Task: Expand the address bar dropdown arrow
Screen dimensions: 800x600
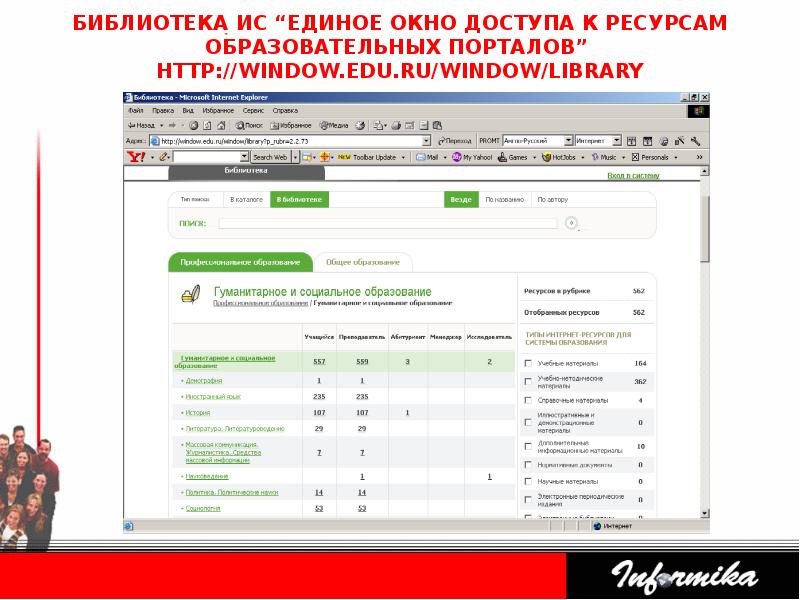Action: point(426,141)
